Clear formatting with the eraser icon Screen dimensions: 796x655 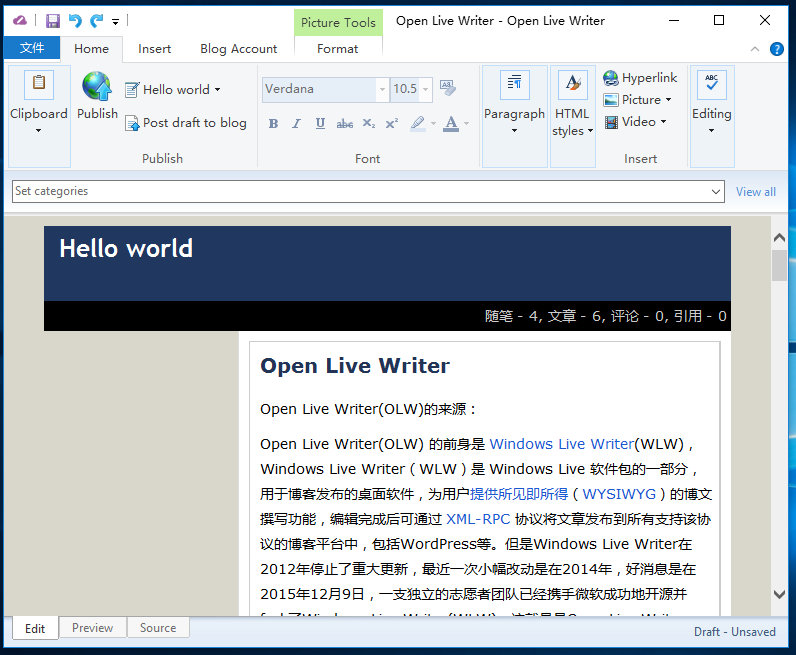pos(448,88)
